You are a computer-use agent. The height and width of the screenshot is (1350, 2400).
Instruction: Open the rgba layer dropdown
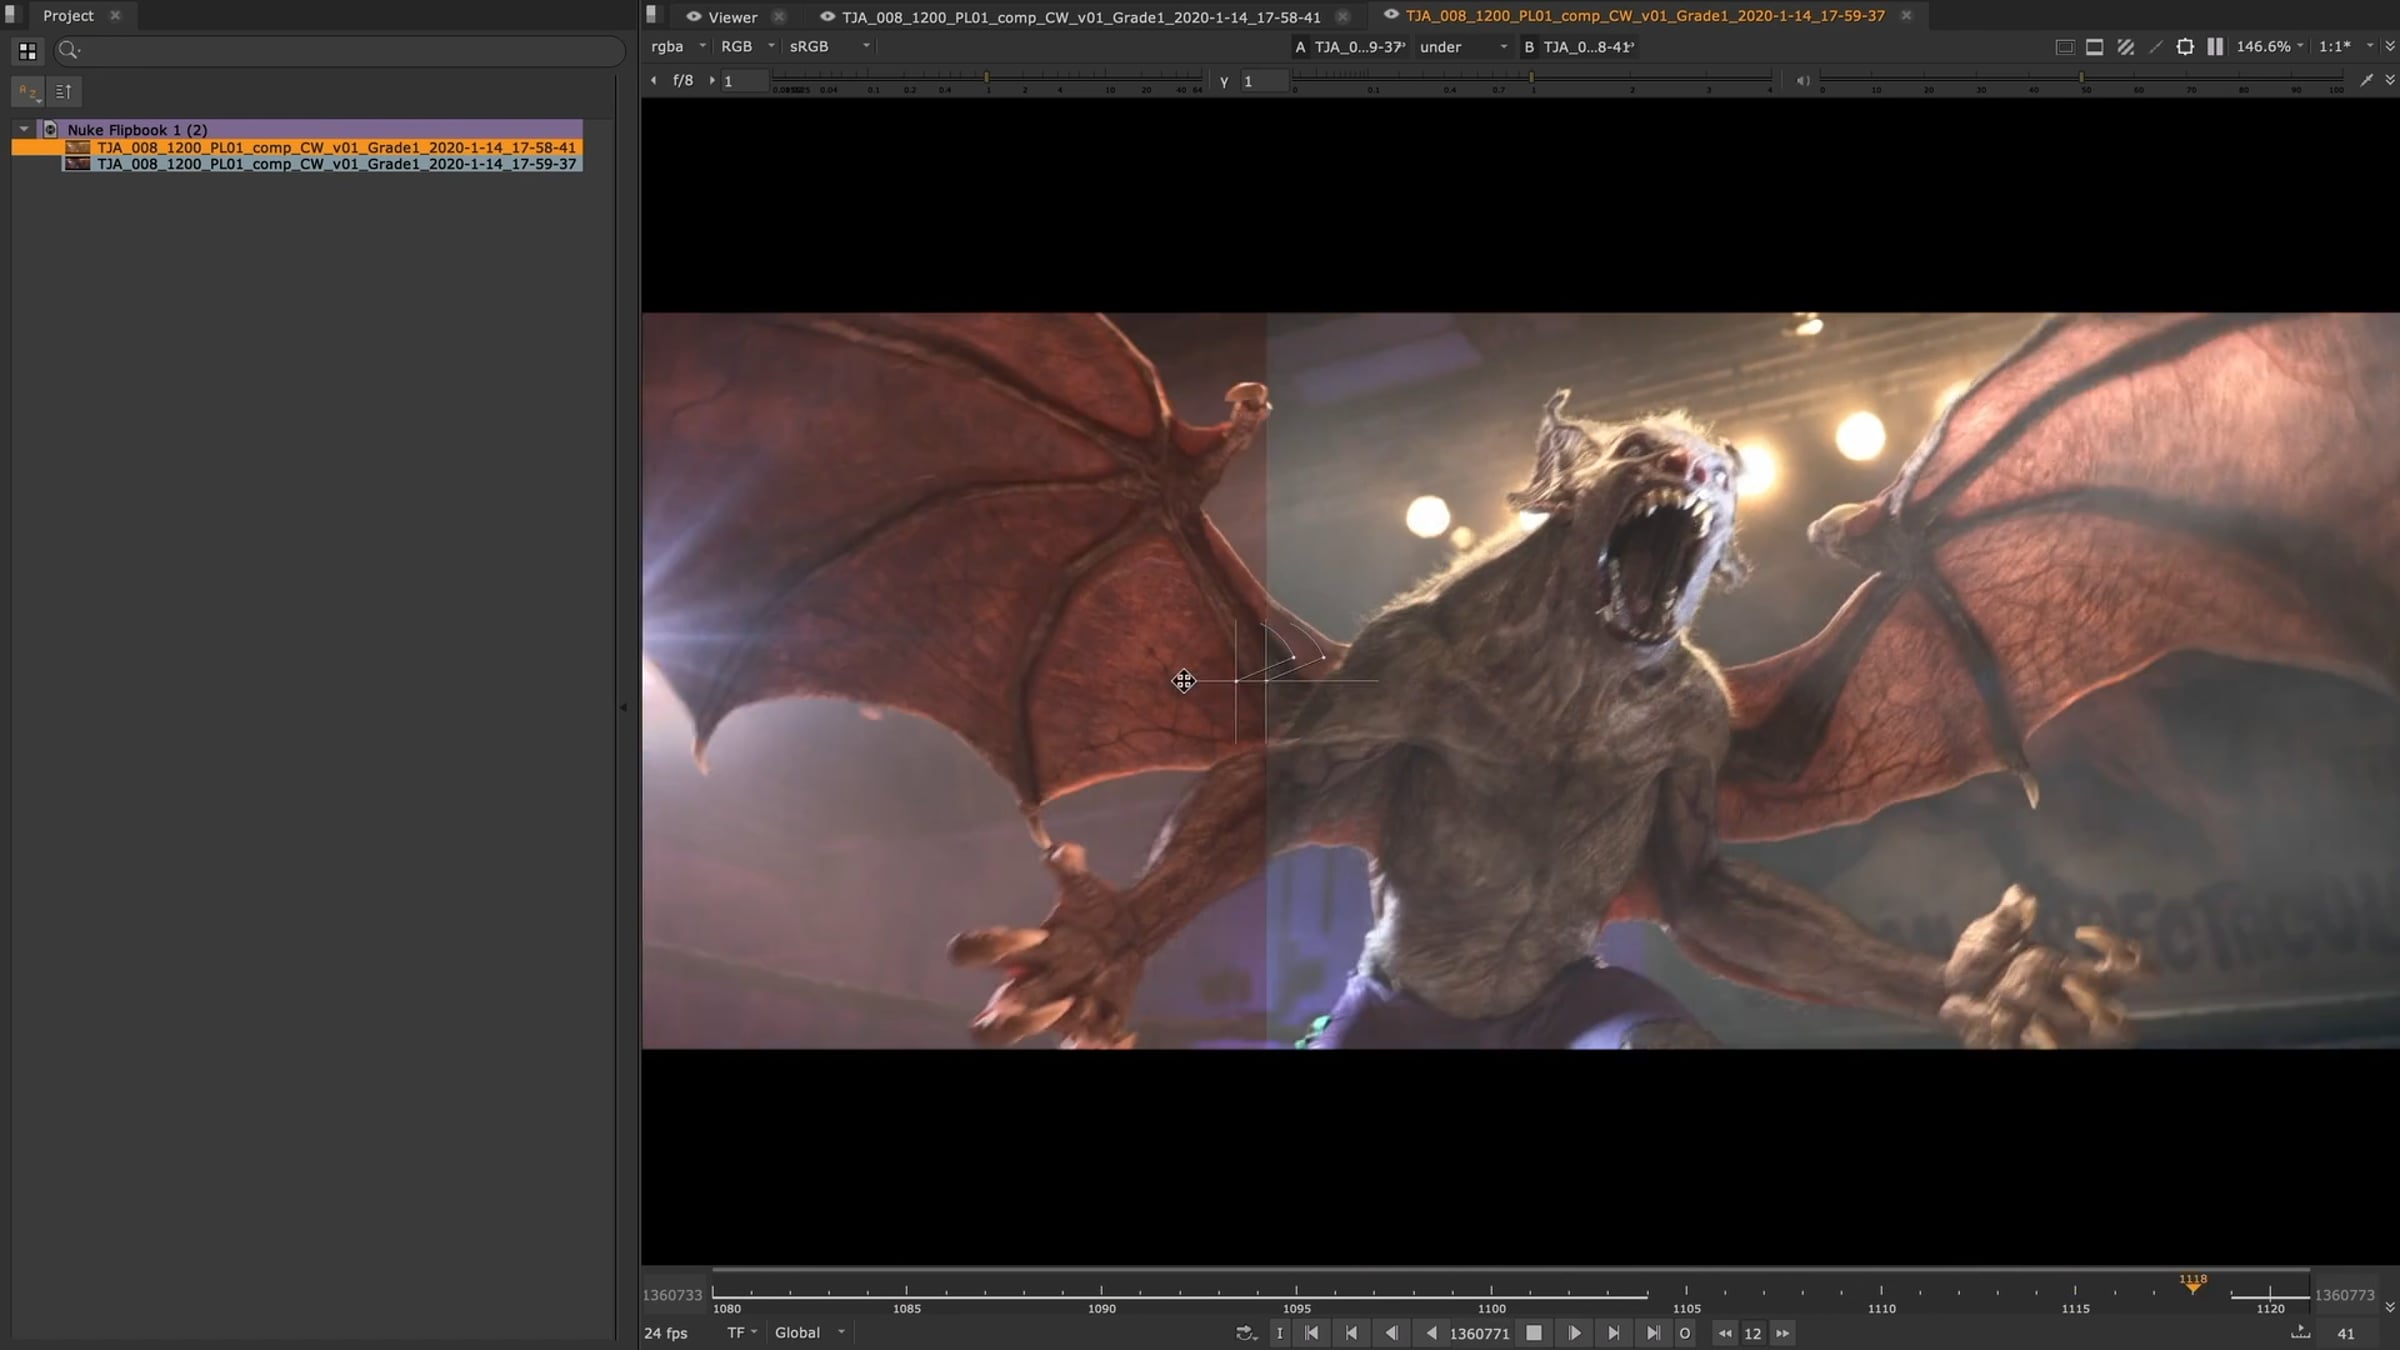pos(679,47)
